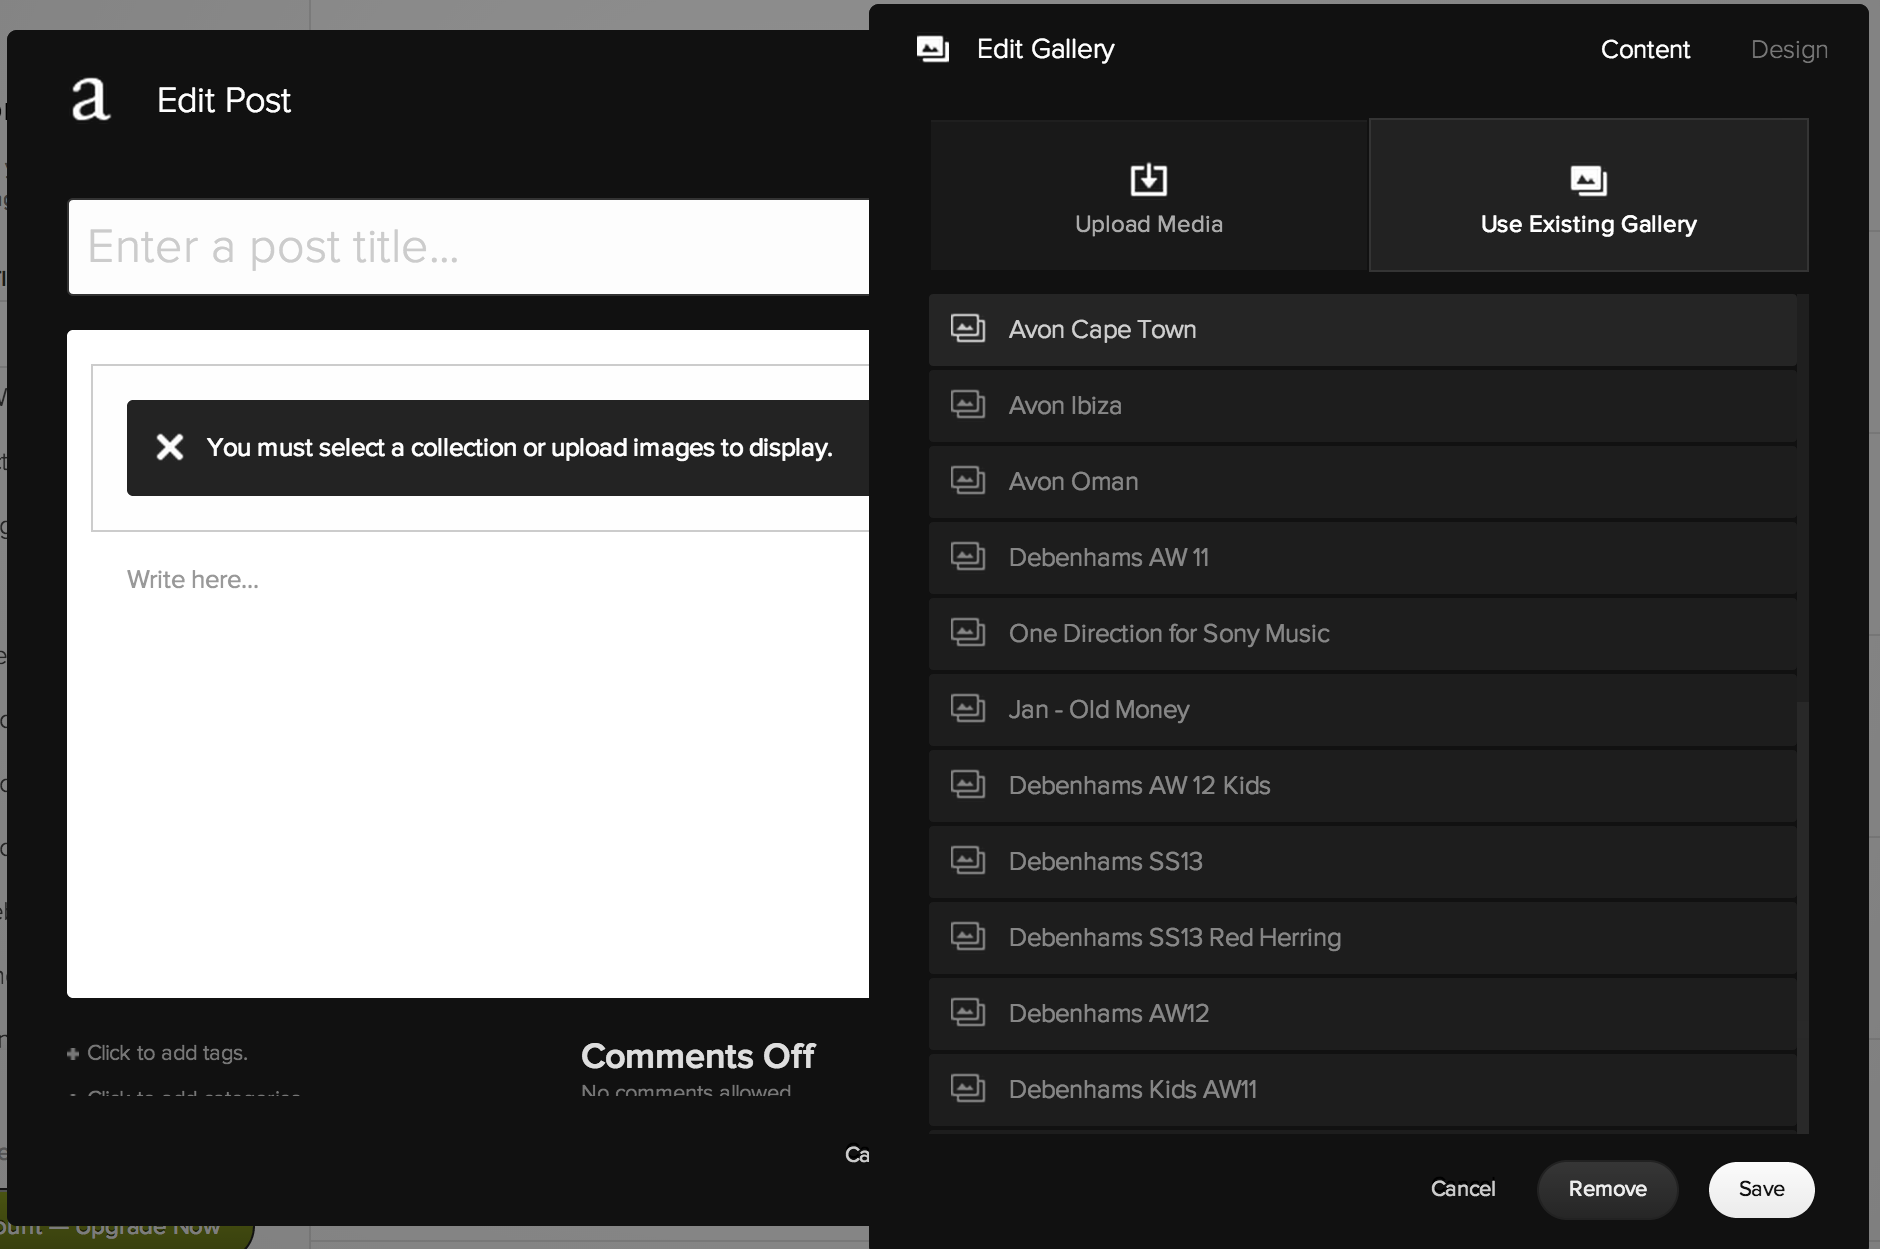1880x1249 pixels.
Task: Dismiss the error message with the X icon
Action: [170, 447]
